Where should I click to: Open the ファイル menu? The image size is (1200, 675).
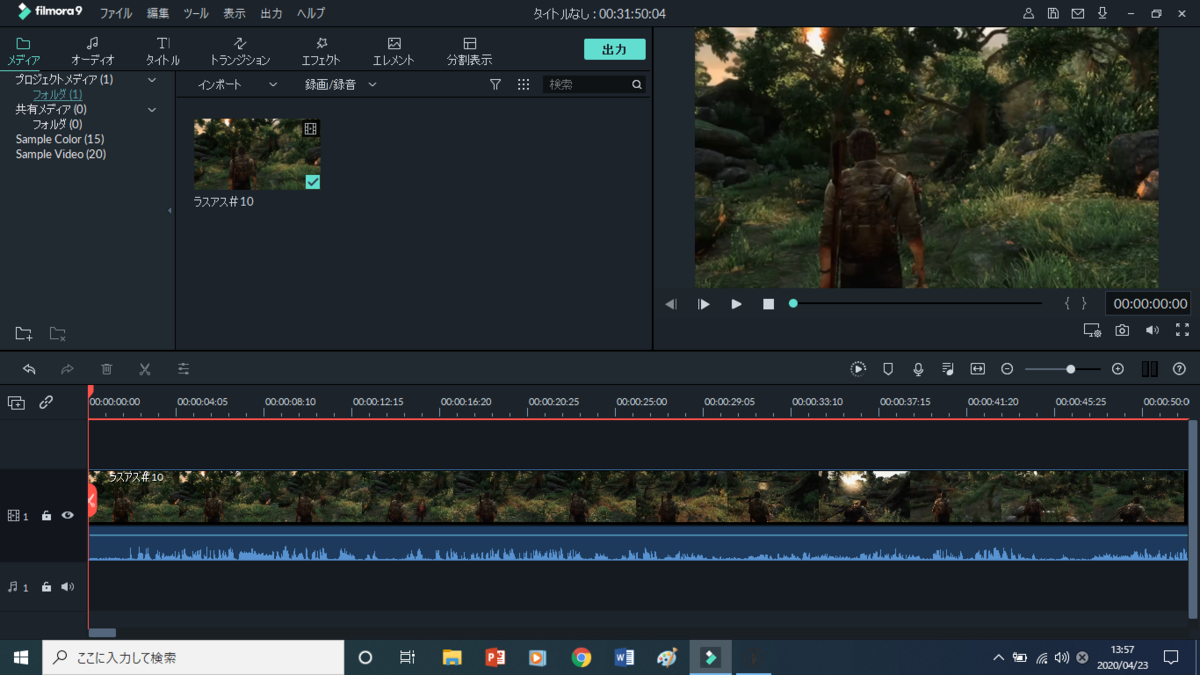coord(115,14)
